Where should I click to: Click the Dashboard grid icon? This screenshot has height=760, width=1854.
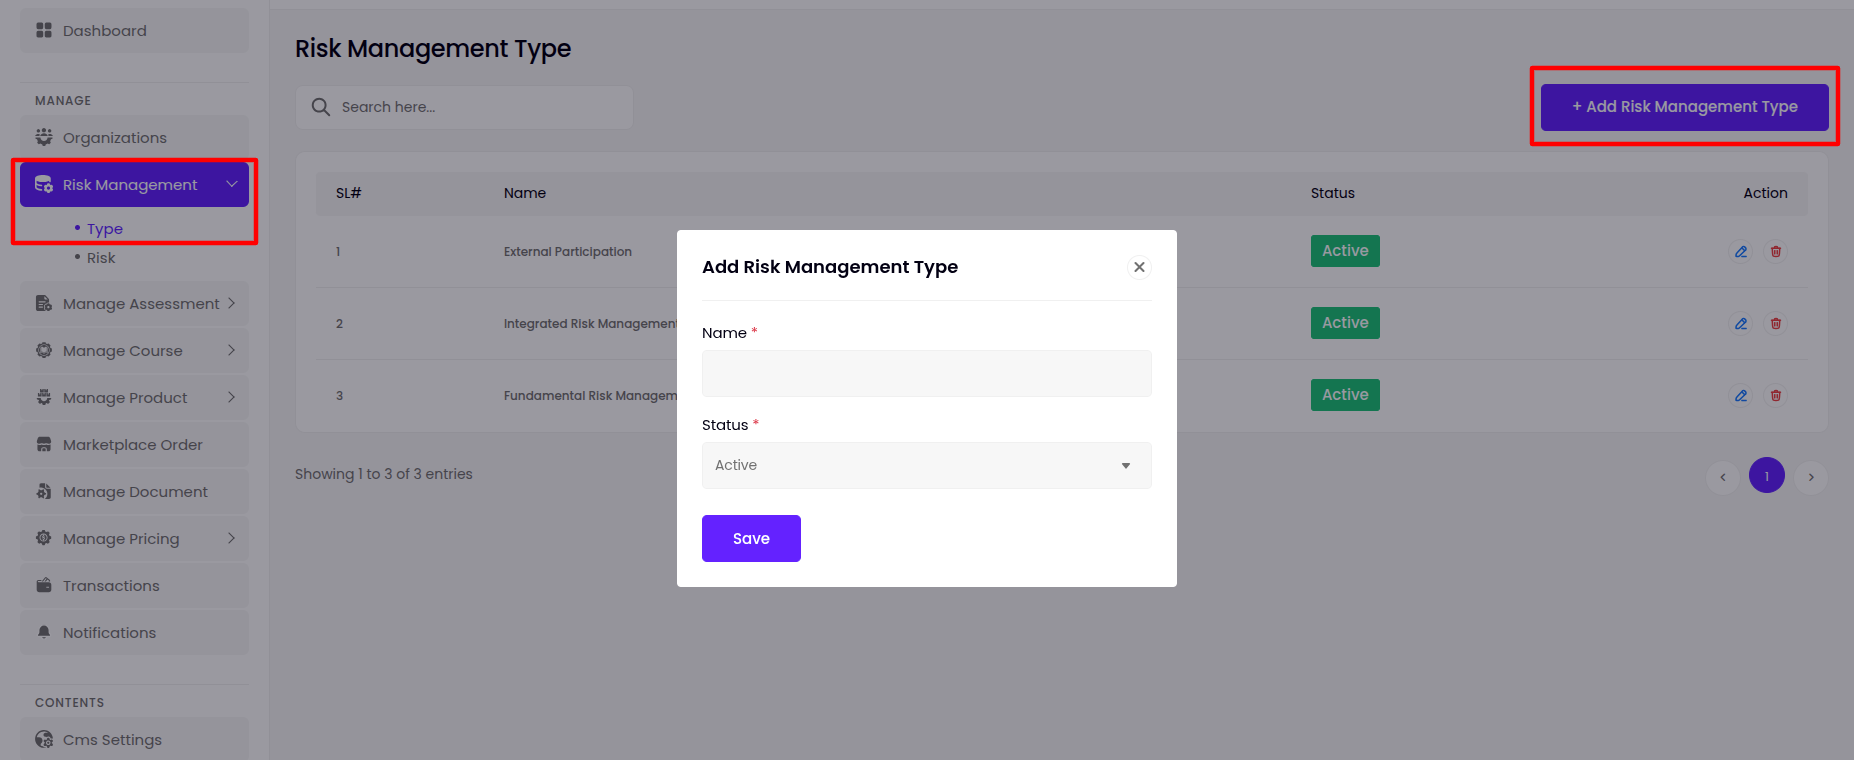point(44,31)
